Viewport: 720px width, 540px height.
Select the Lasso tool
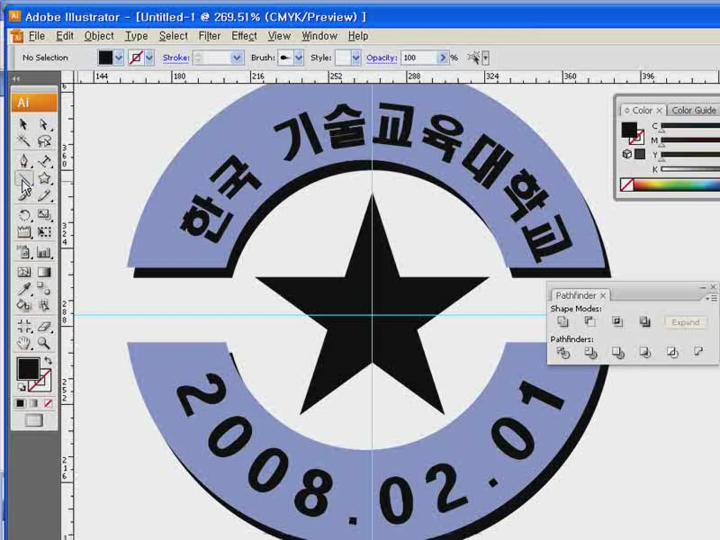[x=44, y=141]
